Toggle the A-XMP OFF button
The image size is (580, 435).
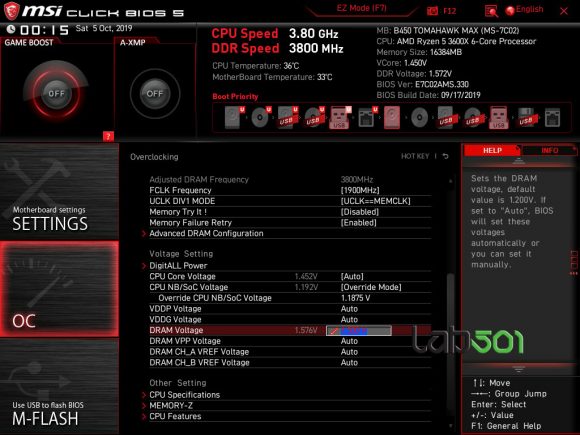click(155, 94)
